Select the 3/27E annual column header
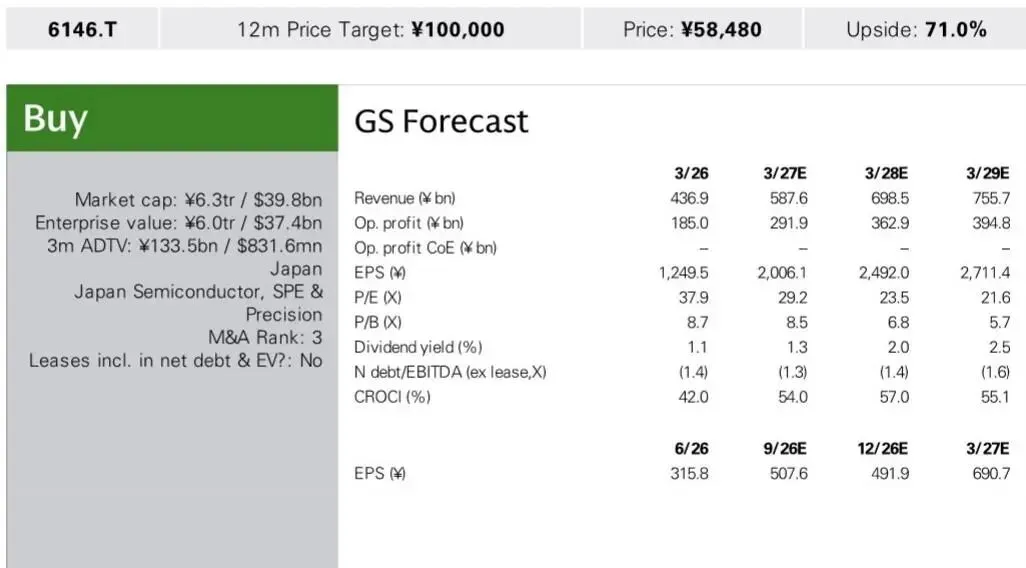This screenshot has height=568, width=1026. click(x=785, y=173)
